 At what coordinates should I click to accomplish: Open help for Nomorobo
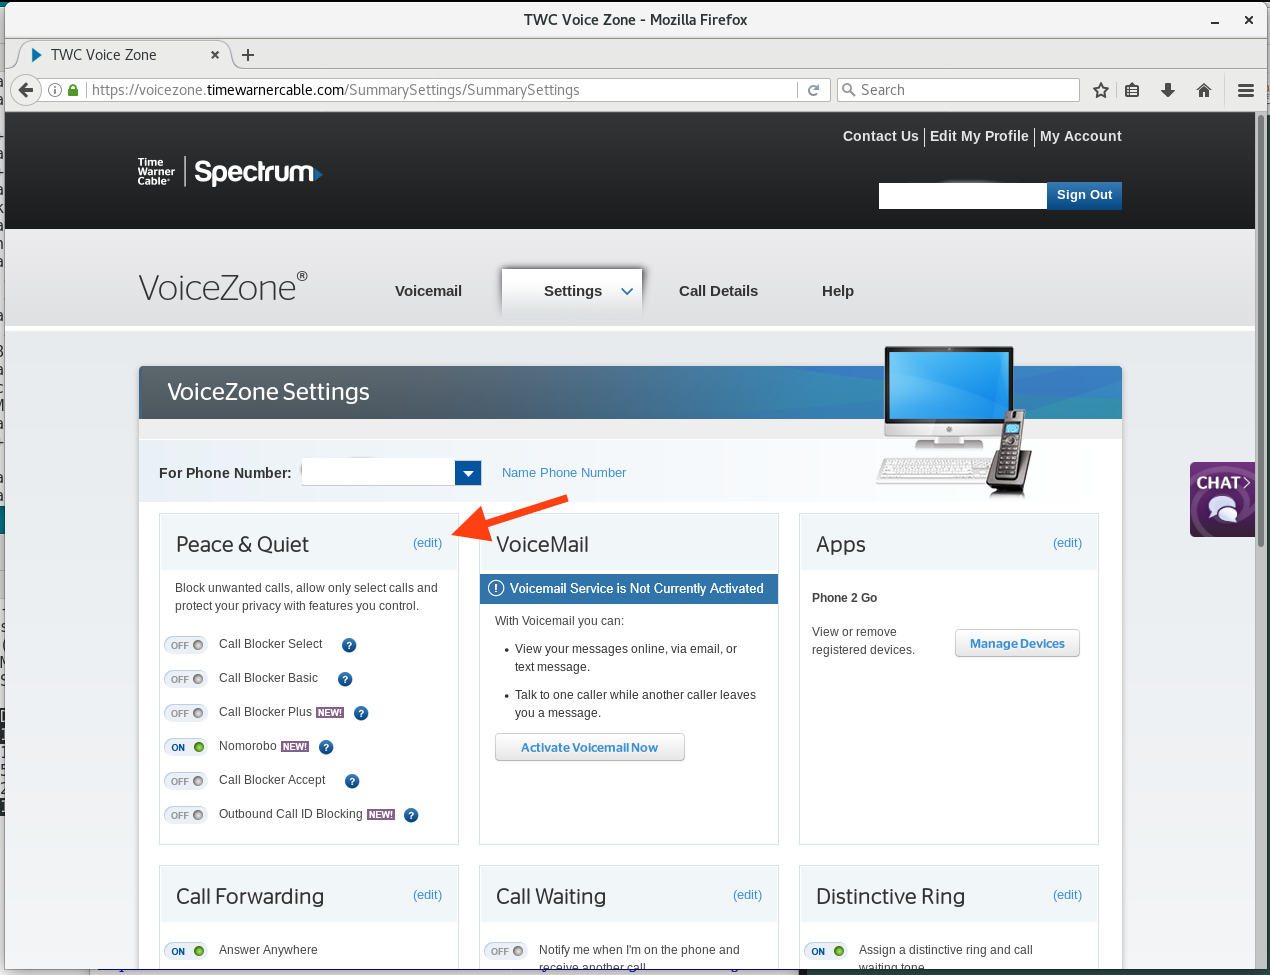pos(326,747)
